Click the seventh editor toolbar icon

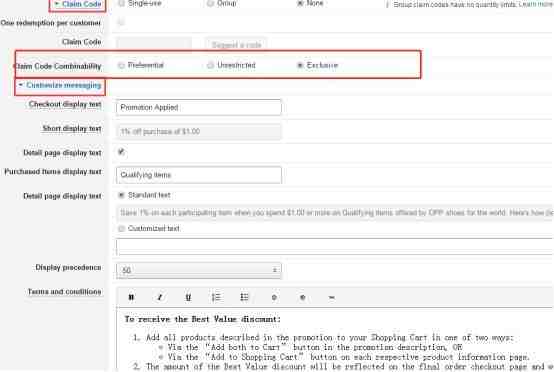click(302, 297)
